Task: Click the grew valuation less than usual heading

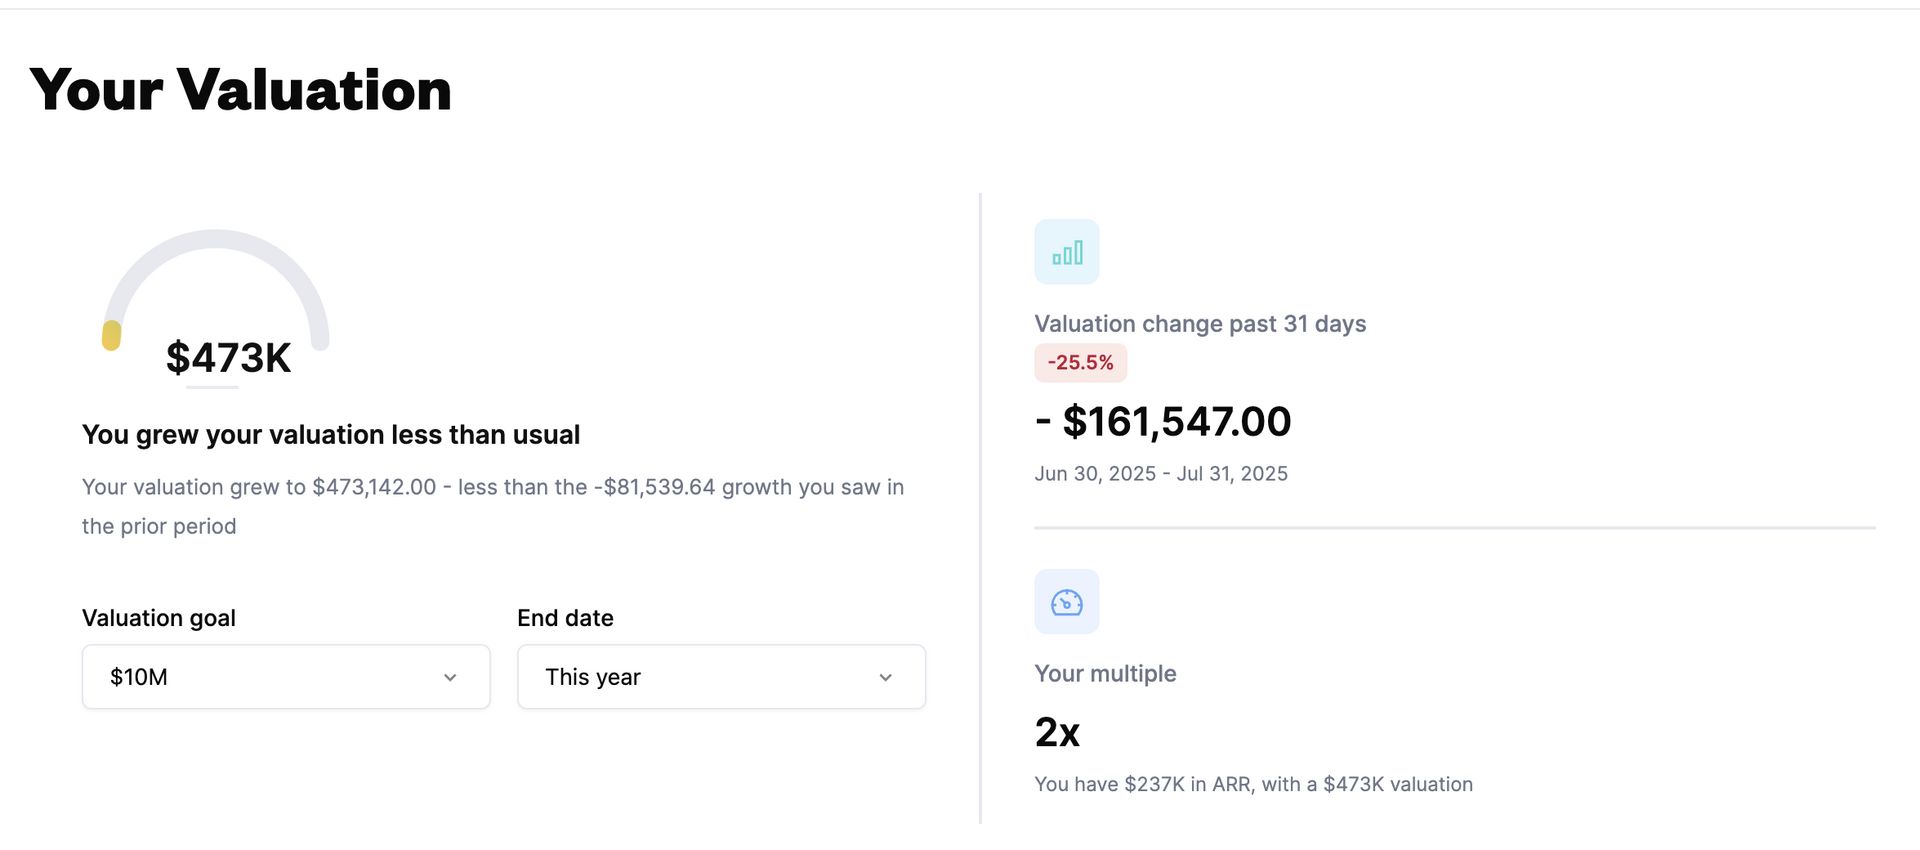Action: click(331, 435)
